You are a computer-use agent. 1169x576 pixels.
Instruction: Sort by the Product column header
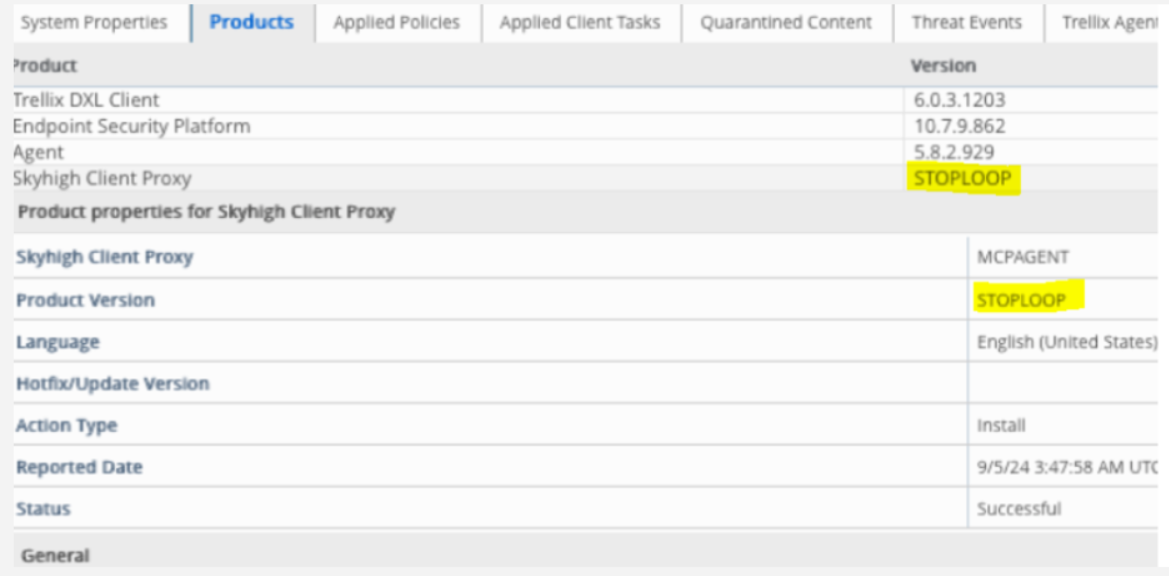pyautogui.click(x=44, y=66)
